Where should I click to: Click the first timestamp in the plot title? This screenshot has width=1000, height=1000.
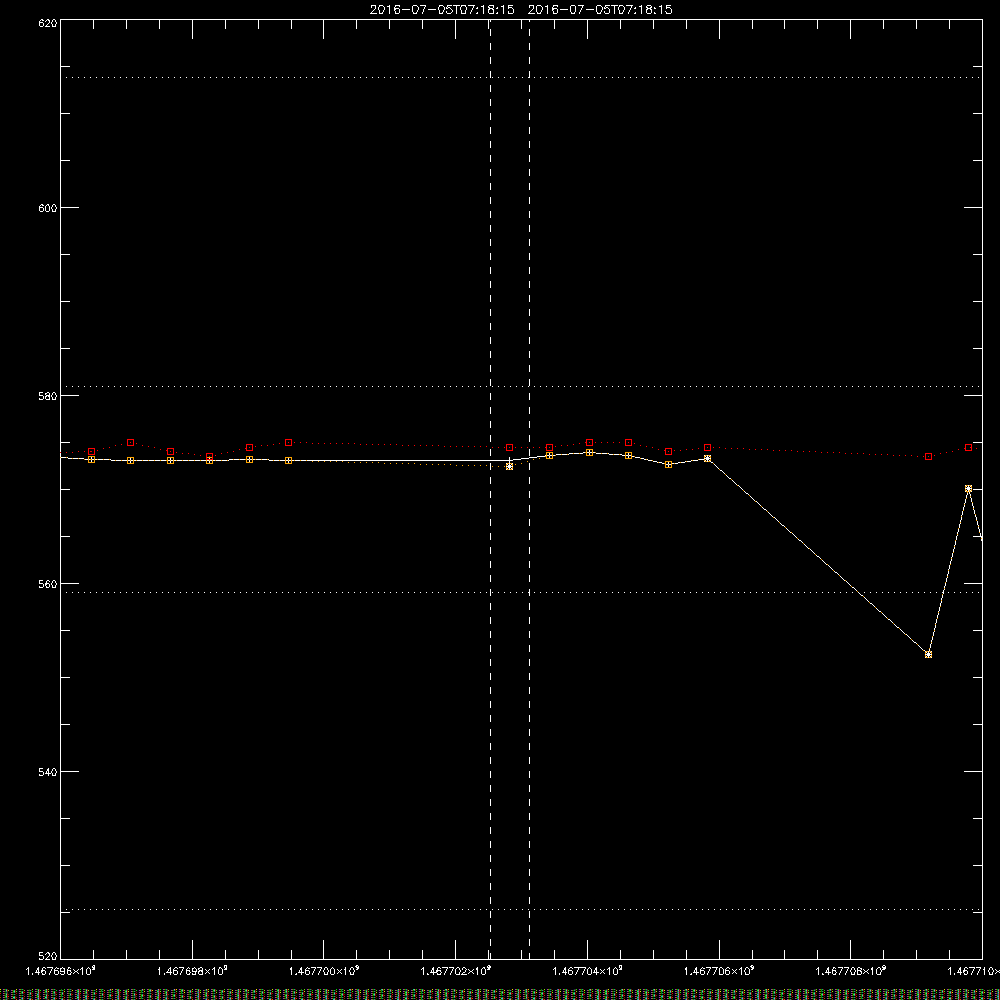click(x=442, y=10)
